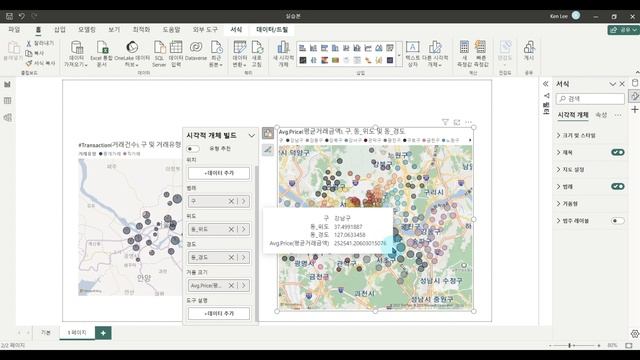Click the format visual paintbrush beside map
Image resolution: width=640 pixels, height=360 pixels.
(x=268, y=150)
